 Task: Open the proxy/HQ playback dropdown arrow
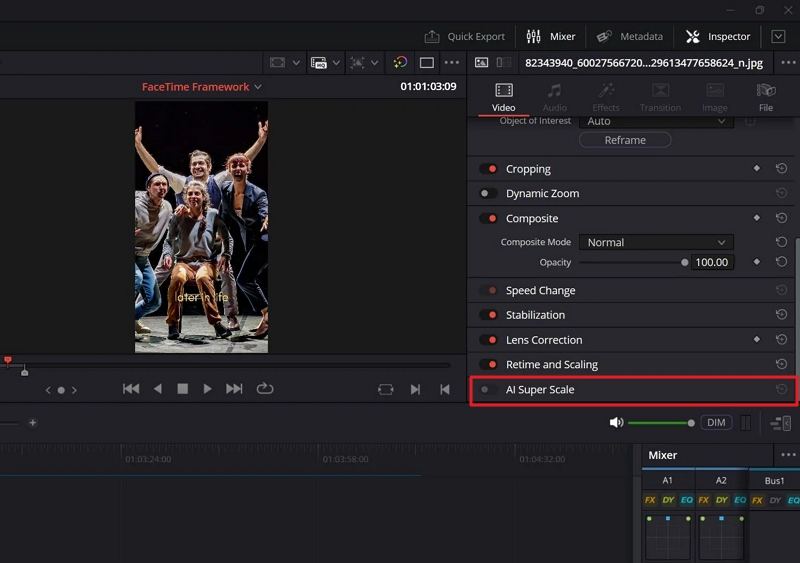(x=336, y=63)
